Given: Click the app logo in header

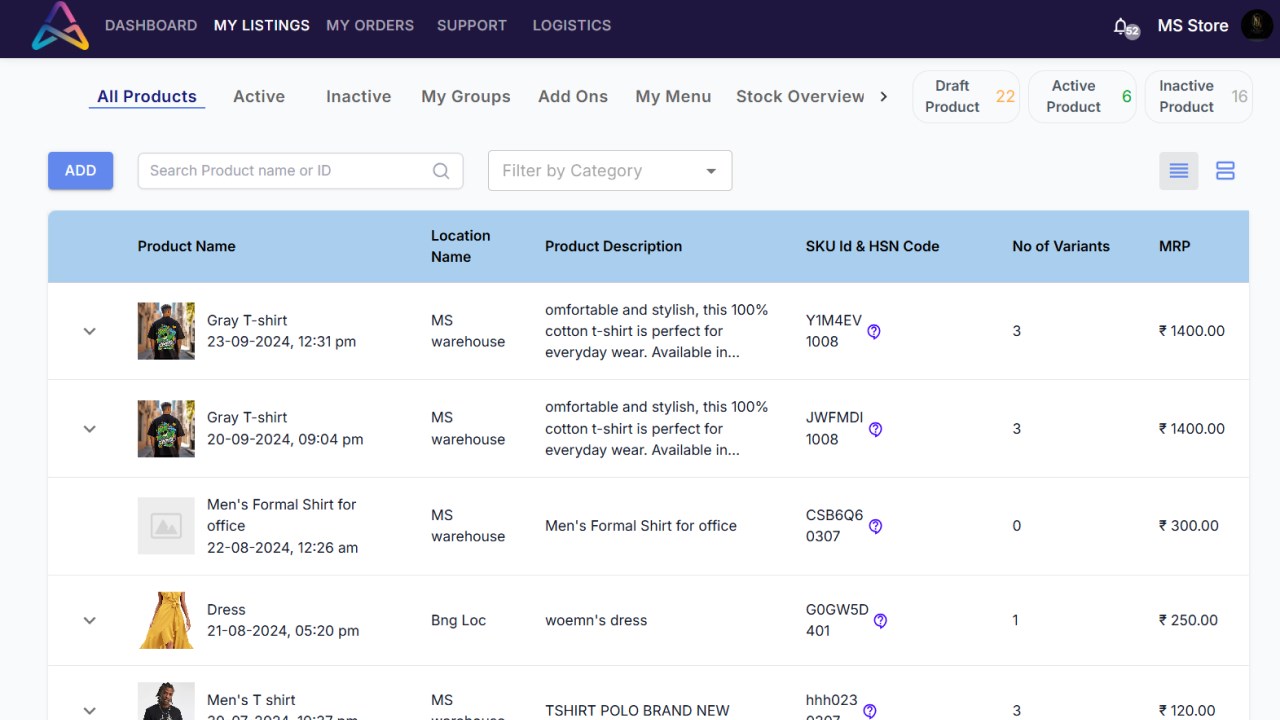Looking at the screenshot, I should (60, 26).
